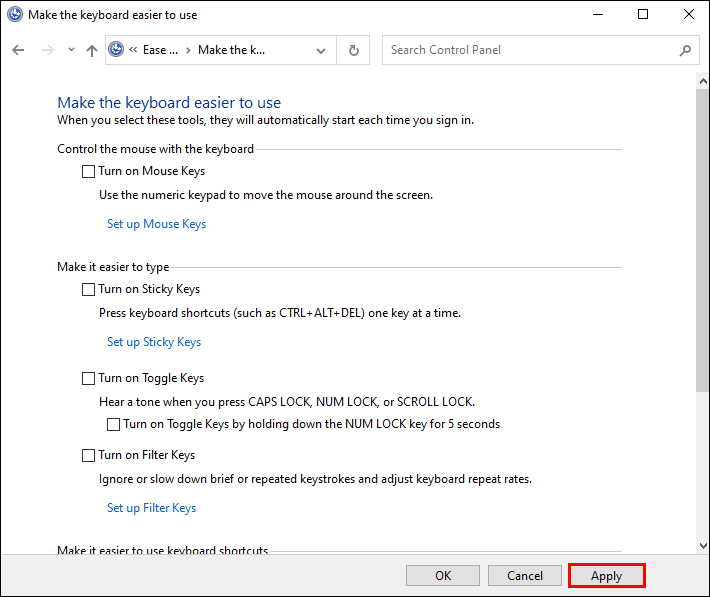Open the Set up Mouse Keys link
This screenshot has width=710, height=597.
click(x=156, y=224)
